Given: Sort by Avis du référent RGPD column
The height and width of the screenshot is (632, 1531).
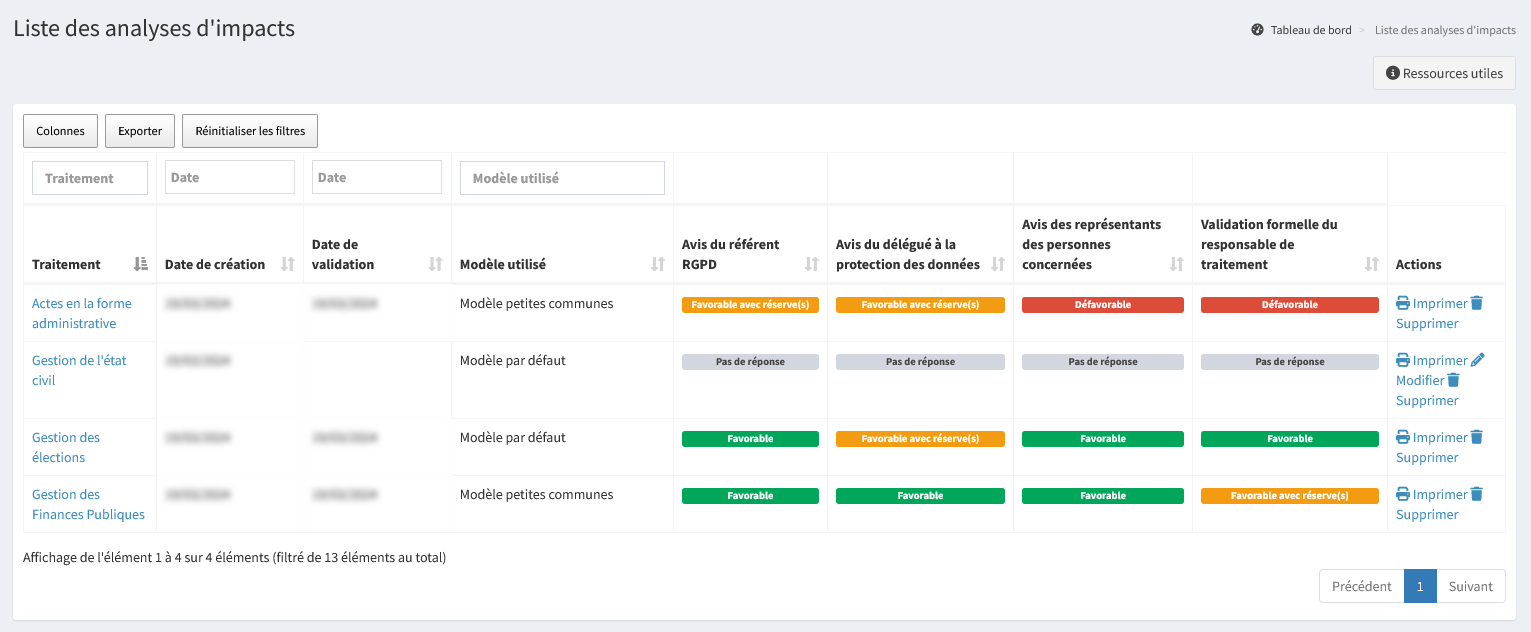Looking at the screenshot, I should (811, 264).
